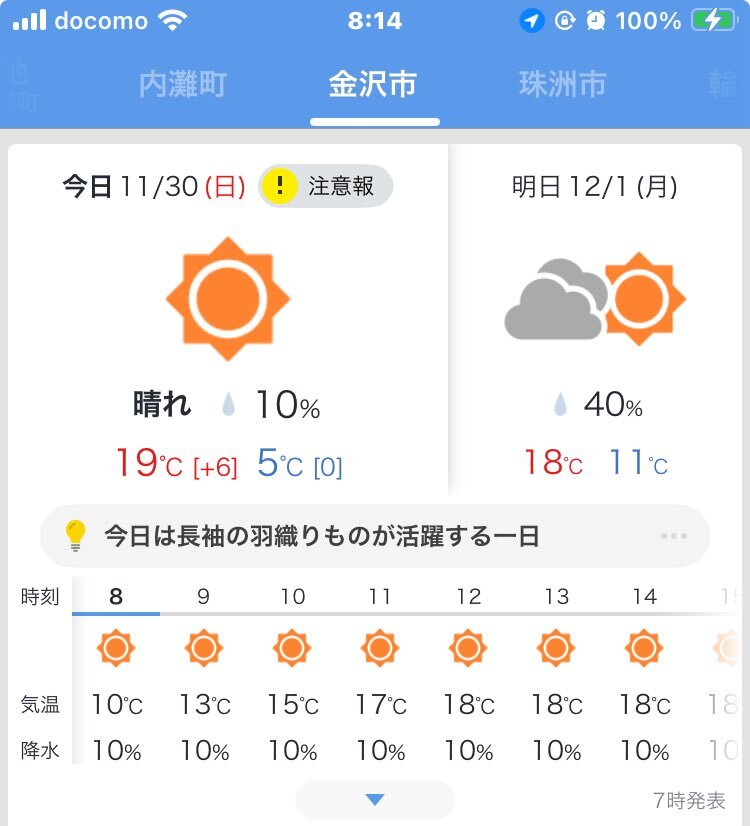The height and width of the screenshot is (826, 750).
Task: Open the three-dot menu on tip banner
Action: click(674, 536)
